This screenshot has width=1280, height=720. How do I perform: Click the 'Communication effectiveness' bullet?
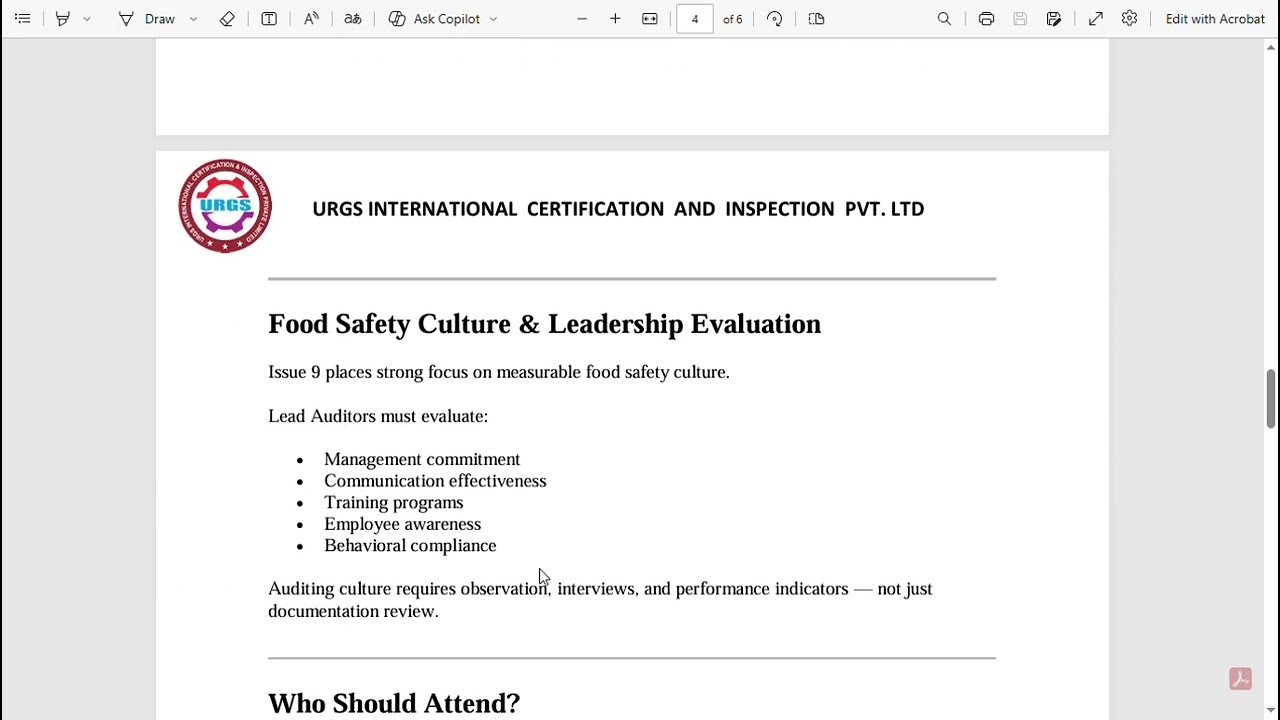tap(435, 481)
